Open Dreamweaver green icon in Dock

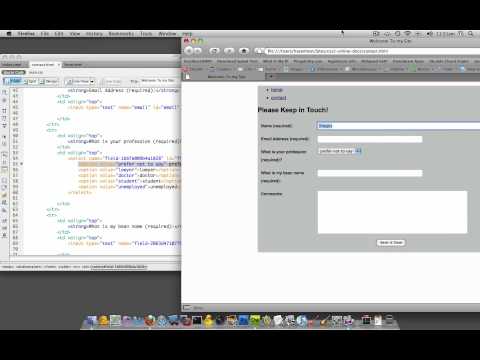click(255, 321)
